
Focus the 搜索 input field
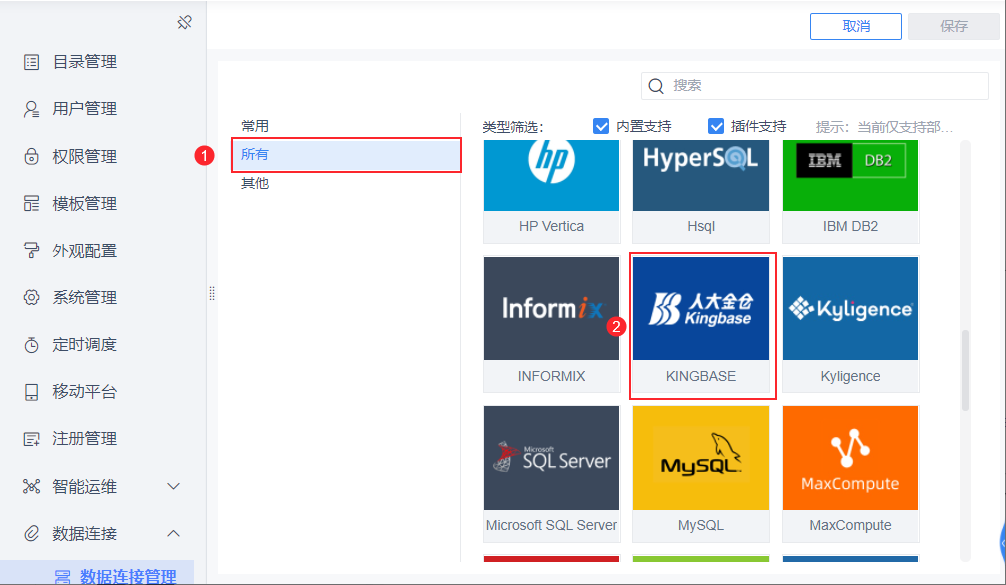coord(815,86)
